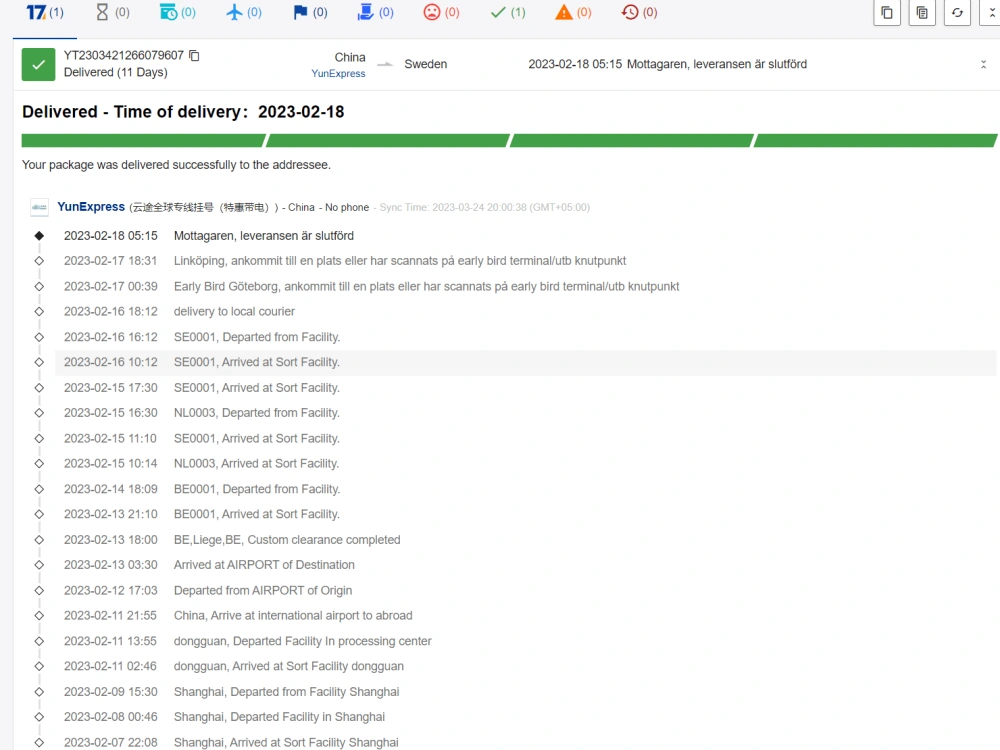
Task: Open the Delivered stamp status tab
Action: click(x=375, y=13)
